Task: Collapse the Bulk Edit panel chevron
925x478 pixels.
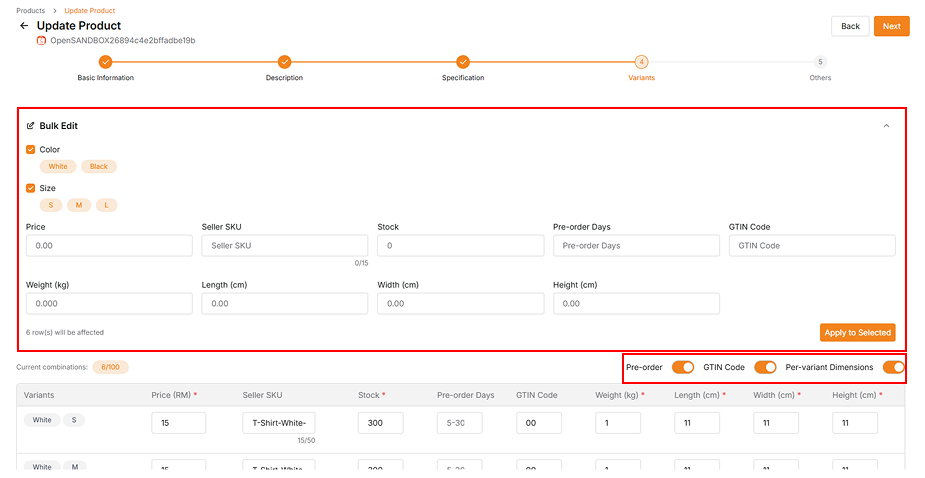Action: pos(886,126)
